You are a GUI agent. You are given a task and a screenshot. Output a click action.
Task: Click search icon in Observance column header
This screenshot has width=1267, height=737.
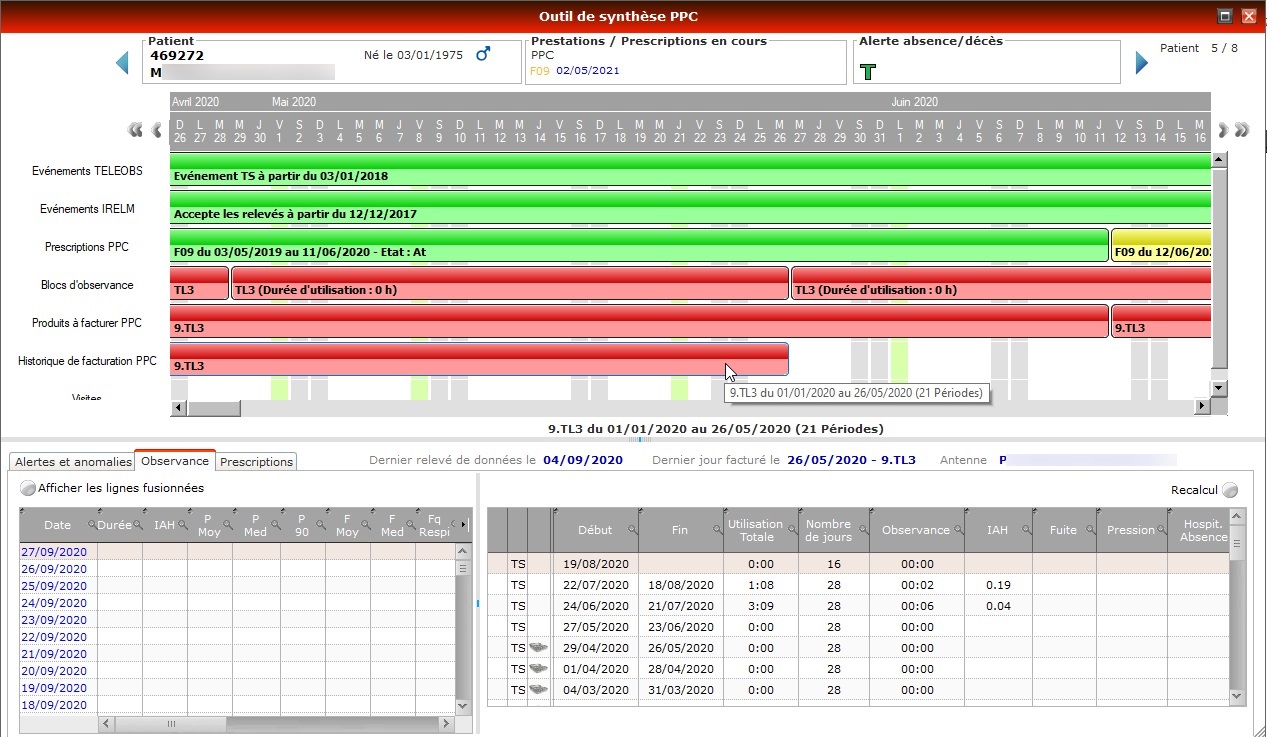pos(958,530)
